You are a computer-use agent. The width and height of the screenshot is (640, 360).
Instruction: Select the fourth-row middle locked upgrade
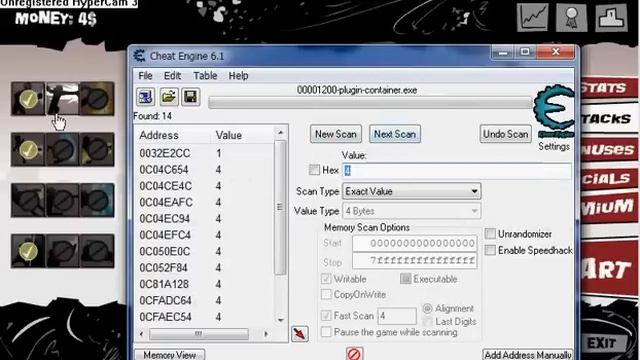pos(62,251)
